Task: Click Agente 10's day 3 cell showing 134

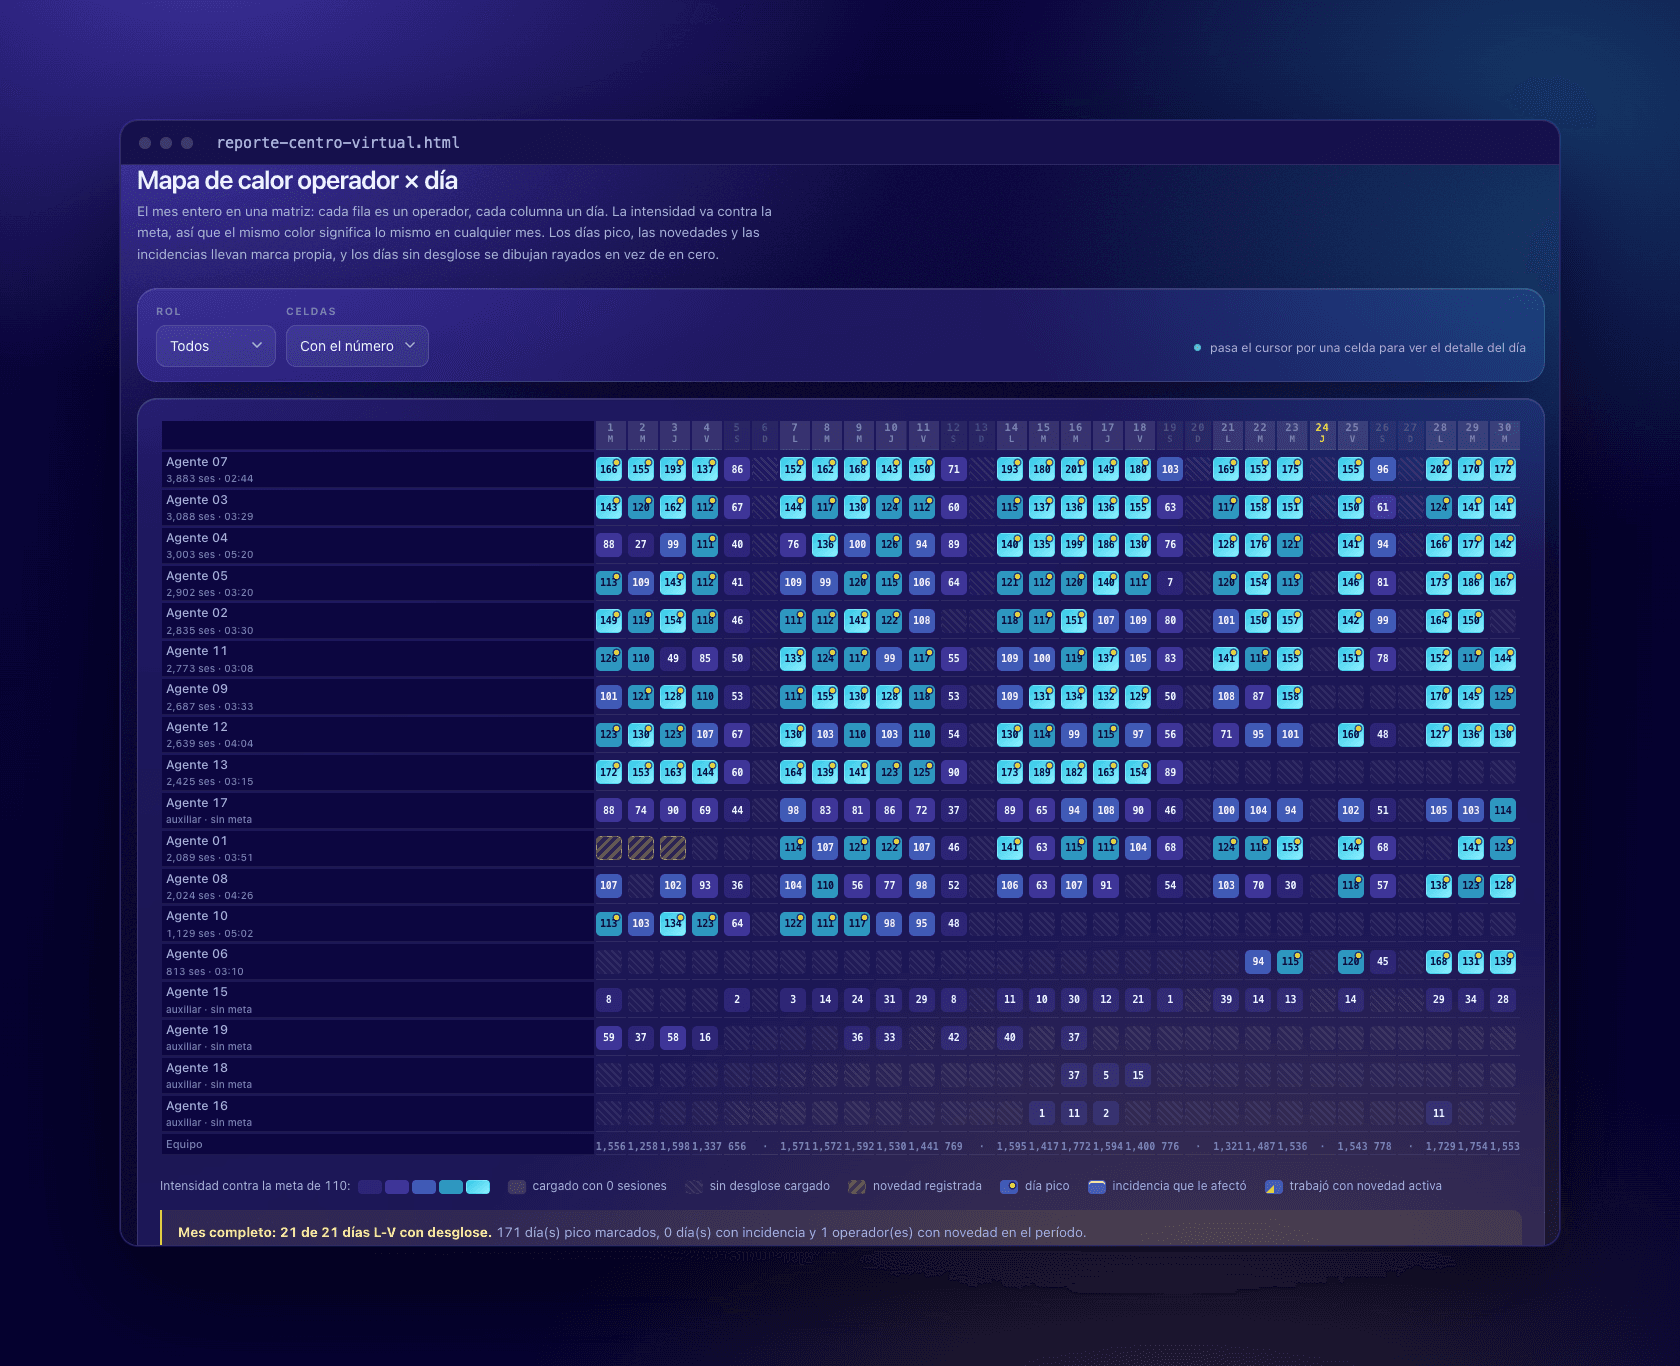Action: (673, 923)
